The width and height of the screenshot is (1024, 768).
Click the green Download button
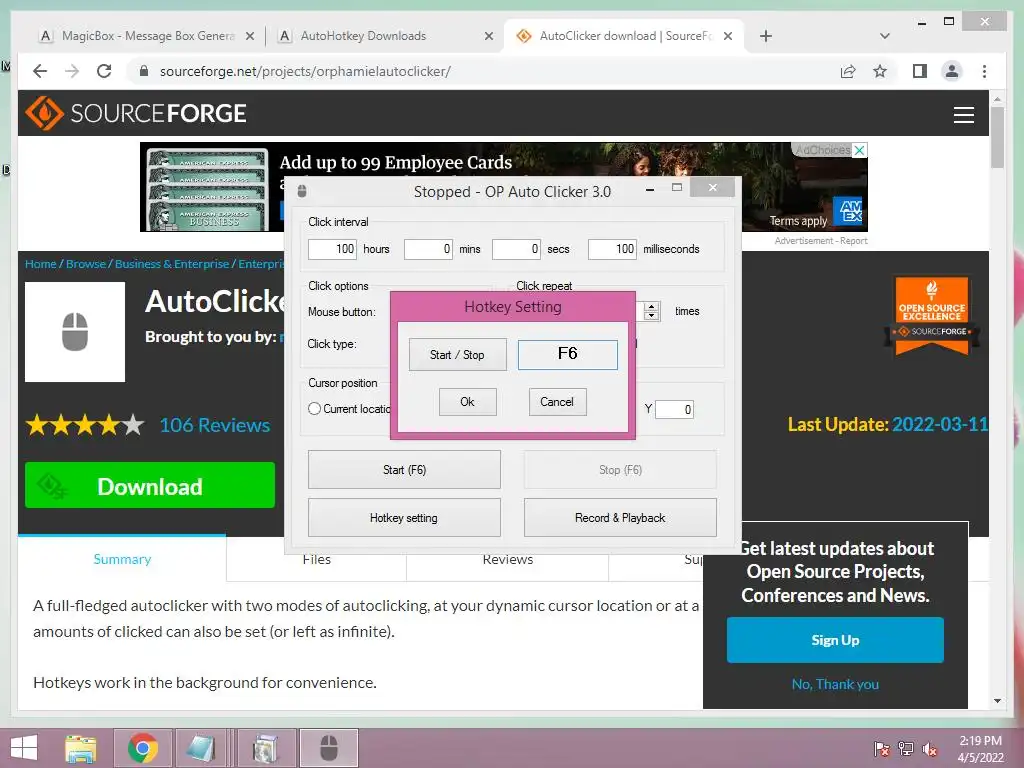click(x=150, y=485)
